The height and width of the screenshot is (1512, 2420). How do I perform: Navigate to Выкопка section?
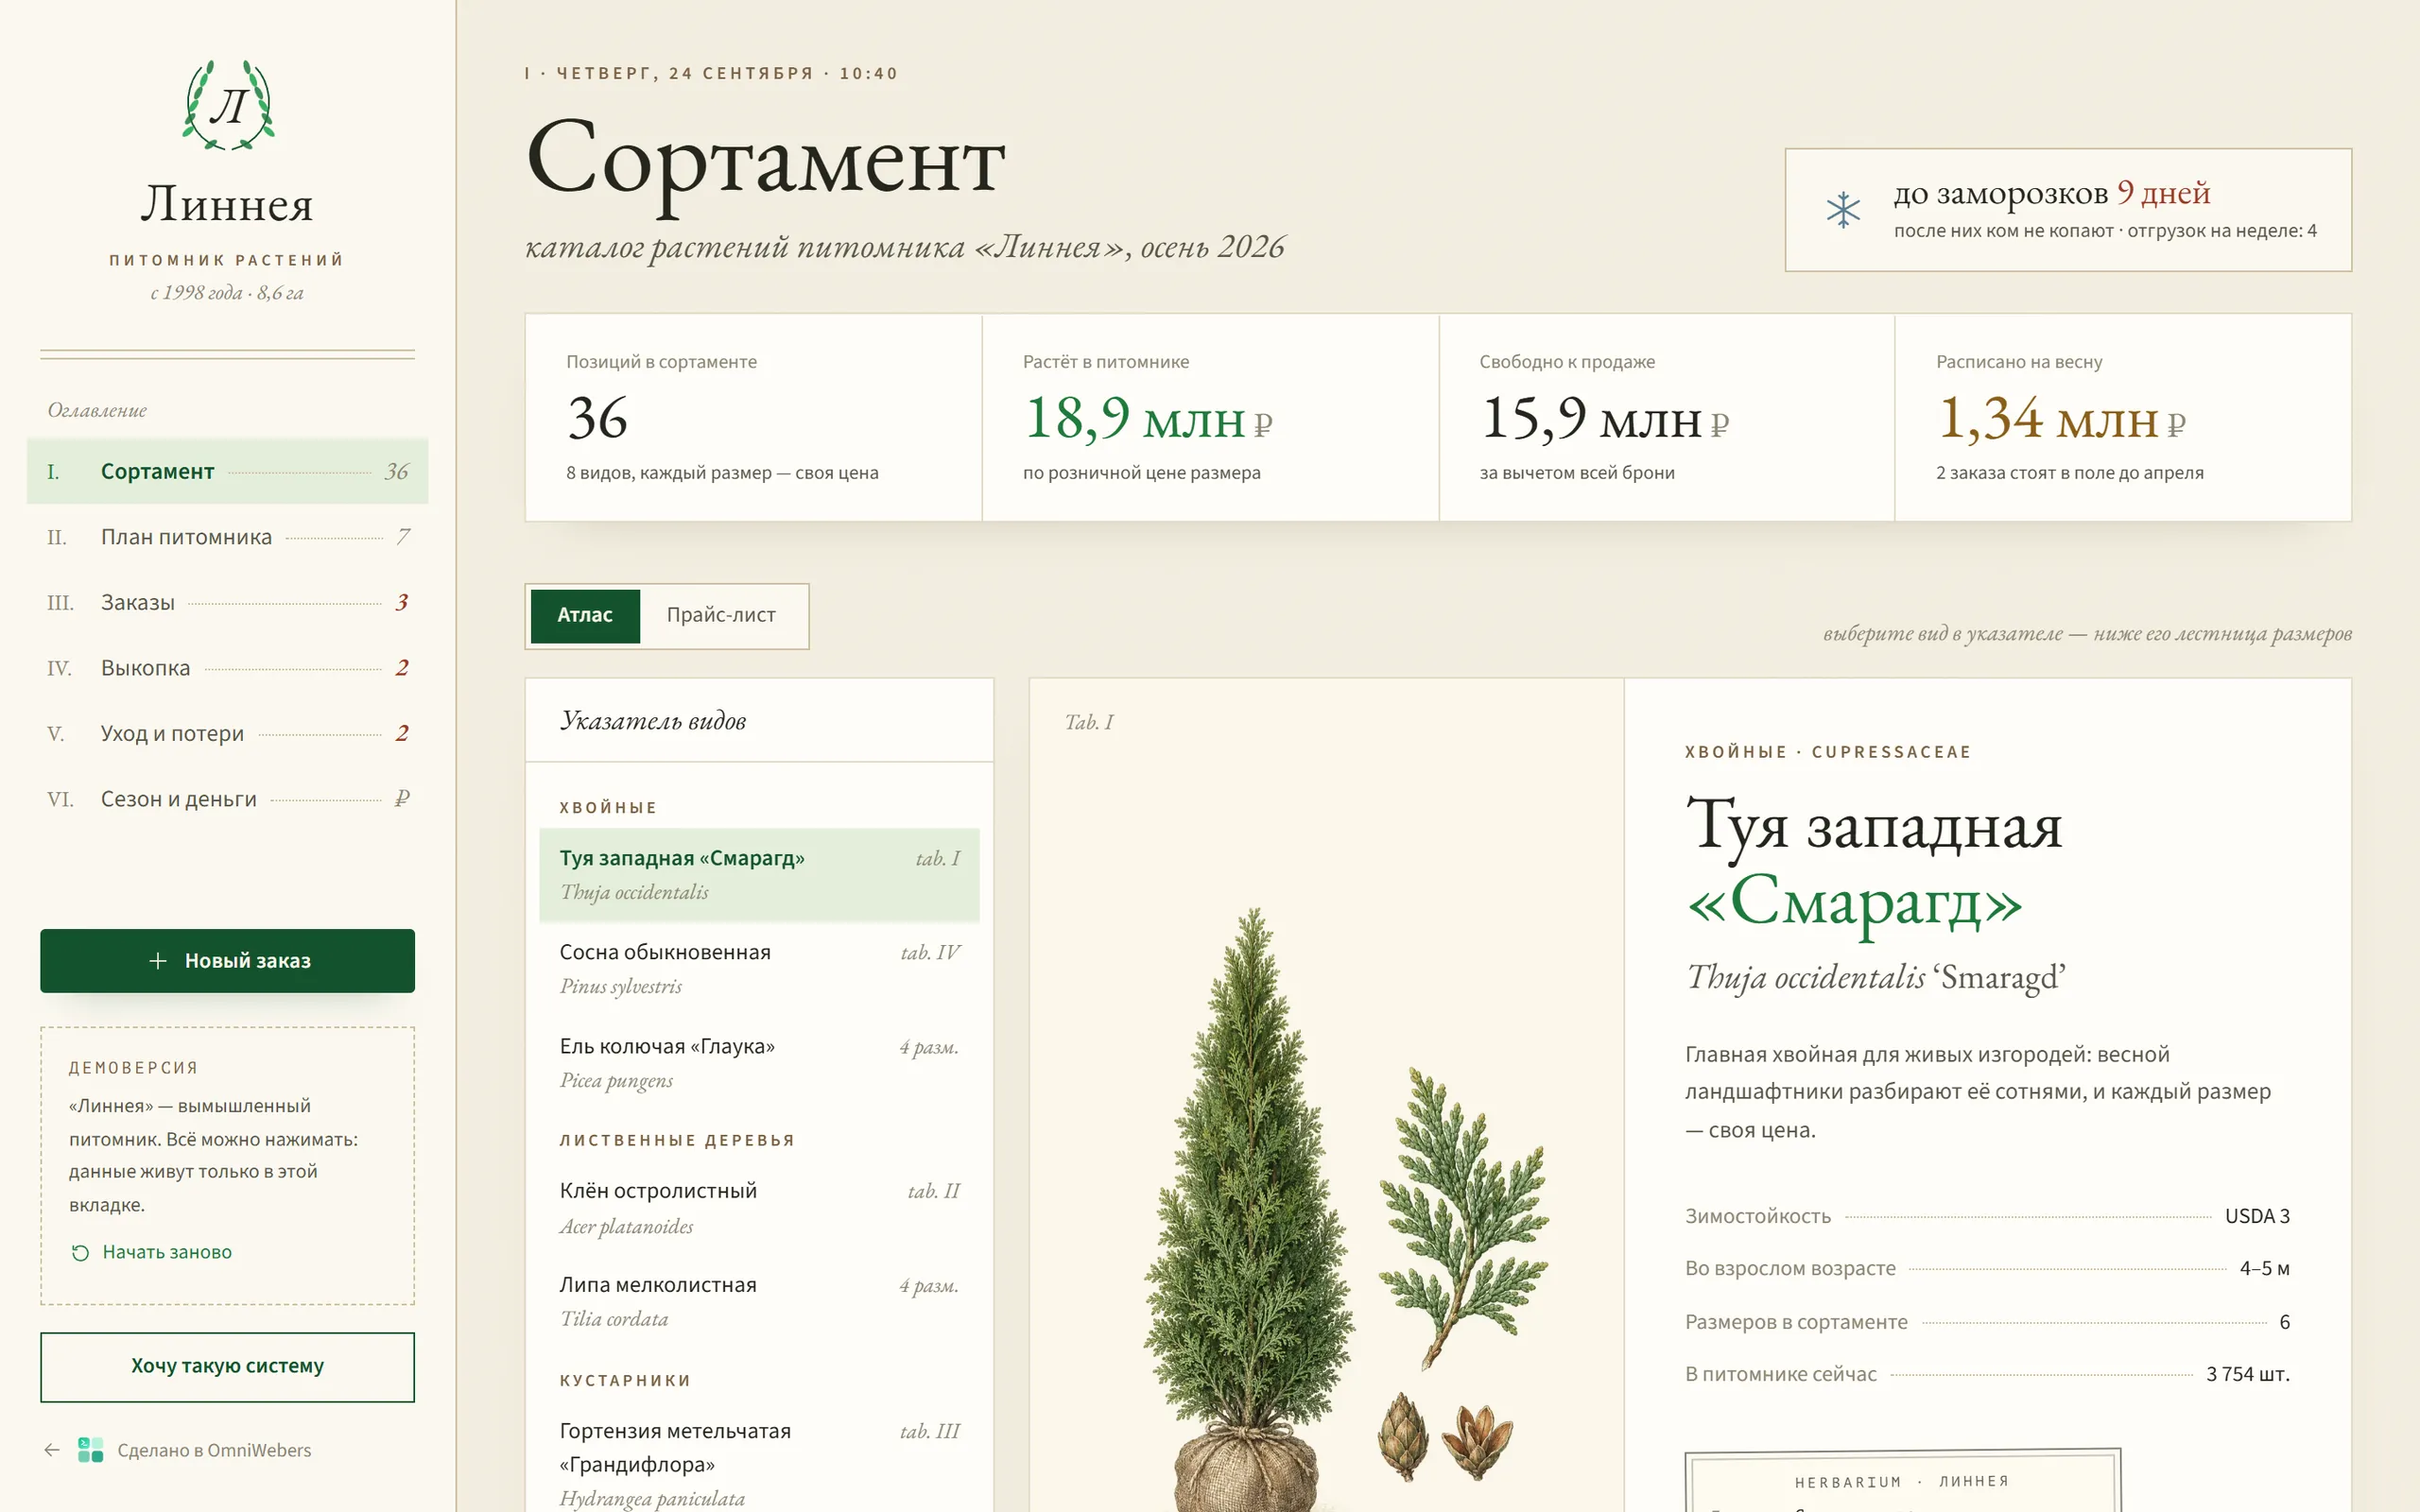228,668
